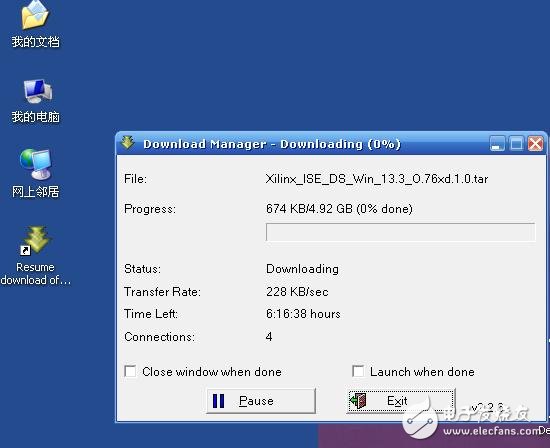
Task: Click the 674 KB/4.92 GB progress text
Action: click(339, 209)
